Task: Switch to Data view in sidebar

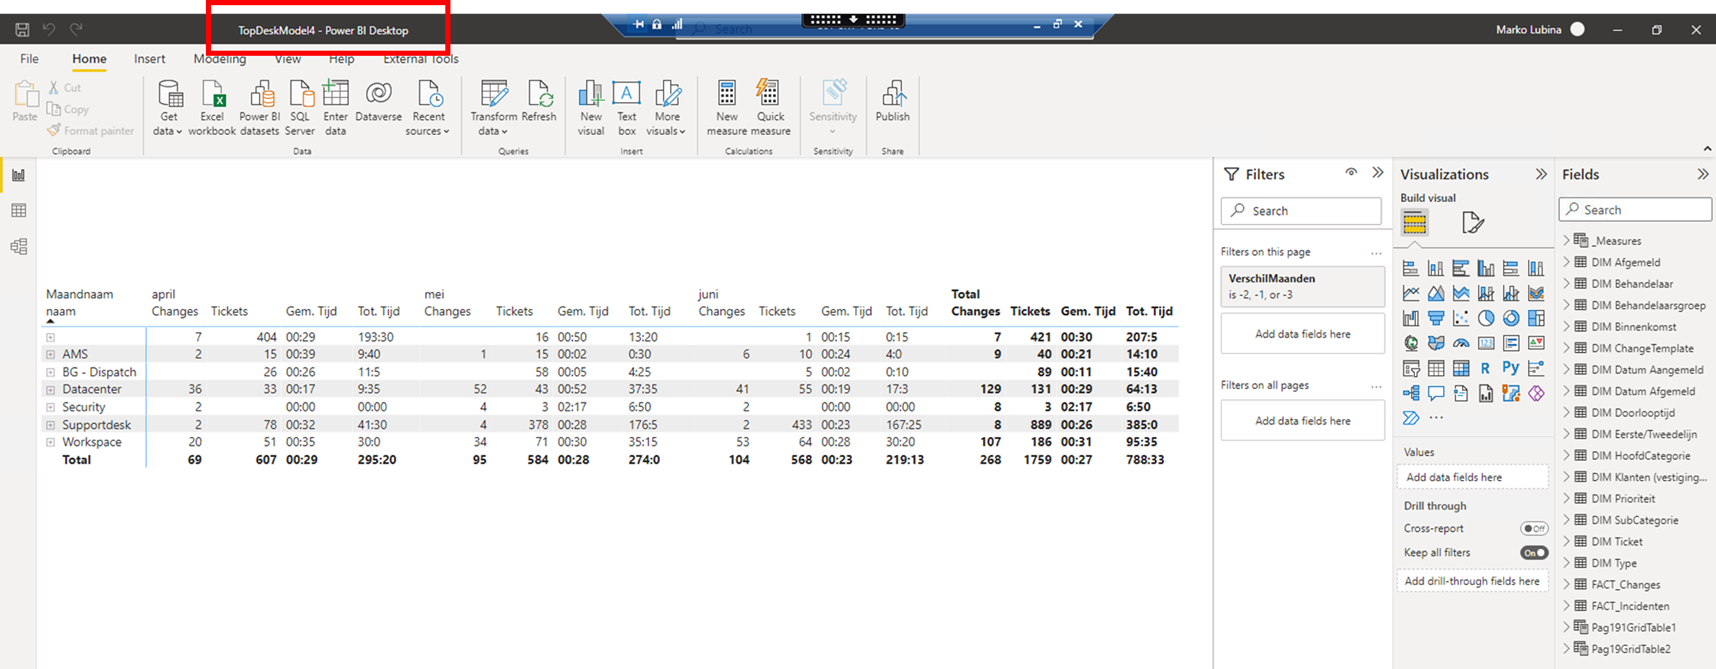Action: pos(18,211)
